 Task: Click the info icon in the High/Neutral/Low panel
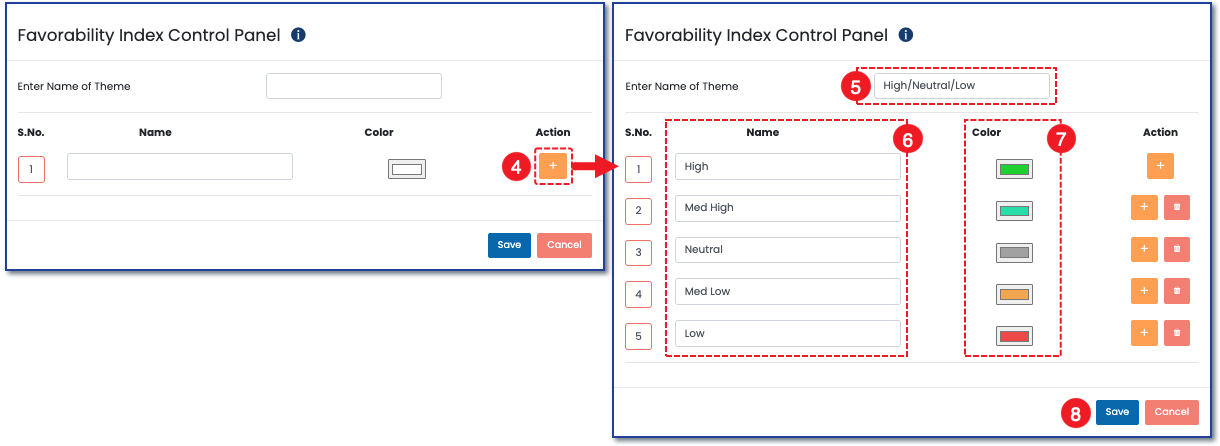[906, 35]
